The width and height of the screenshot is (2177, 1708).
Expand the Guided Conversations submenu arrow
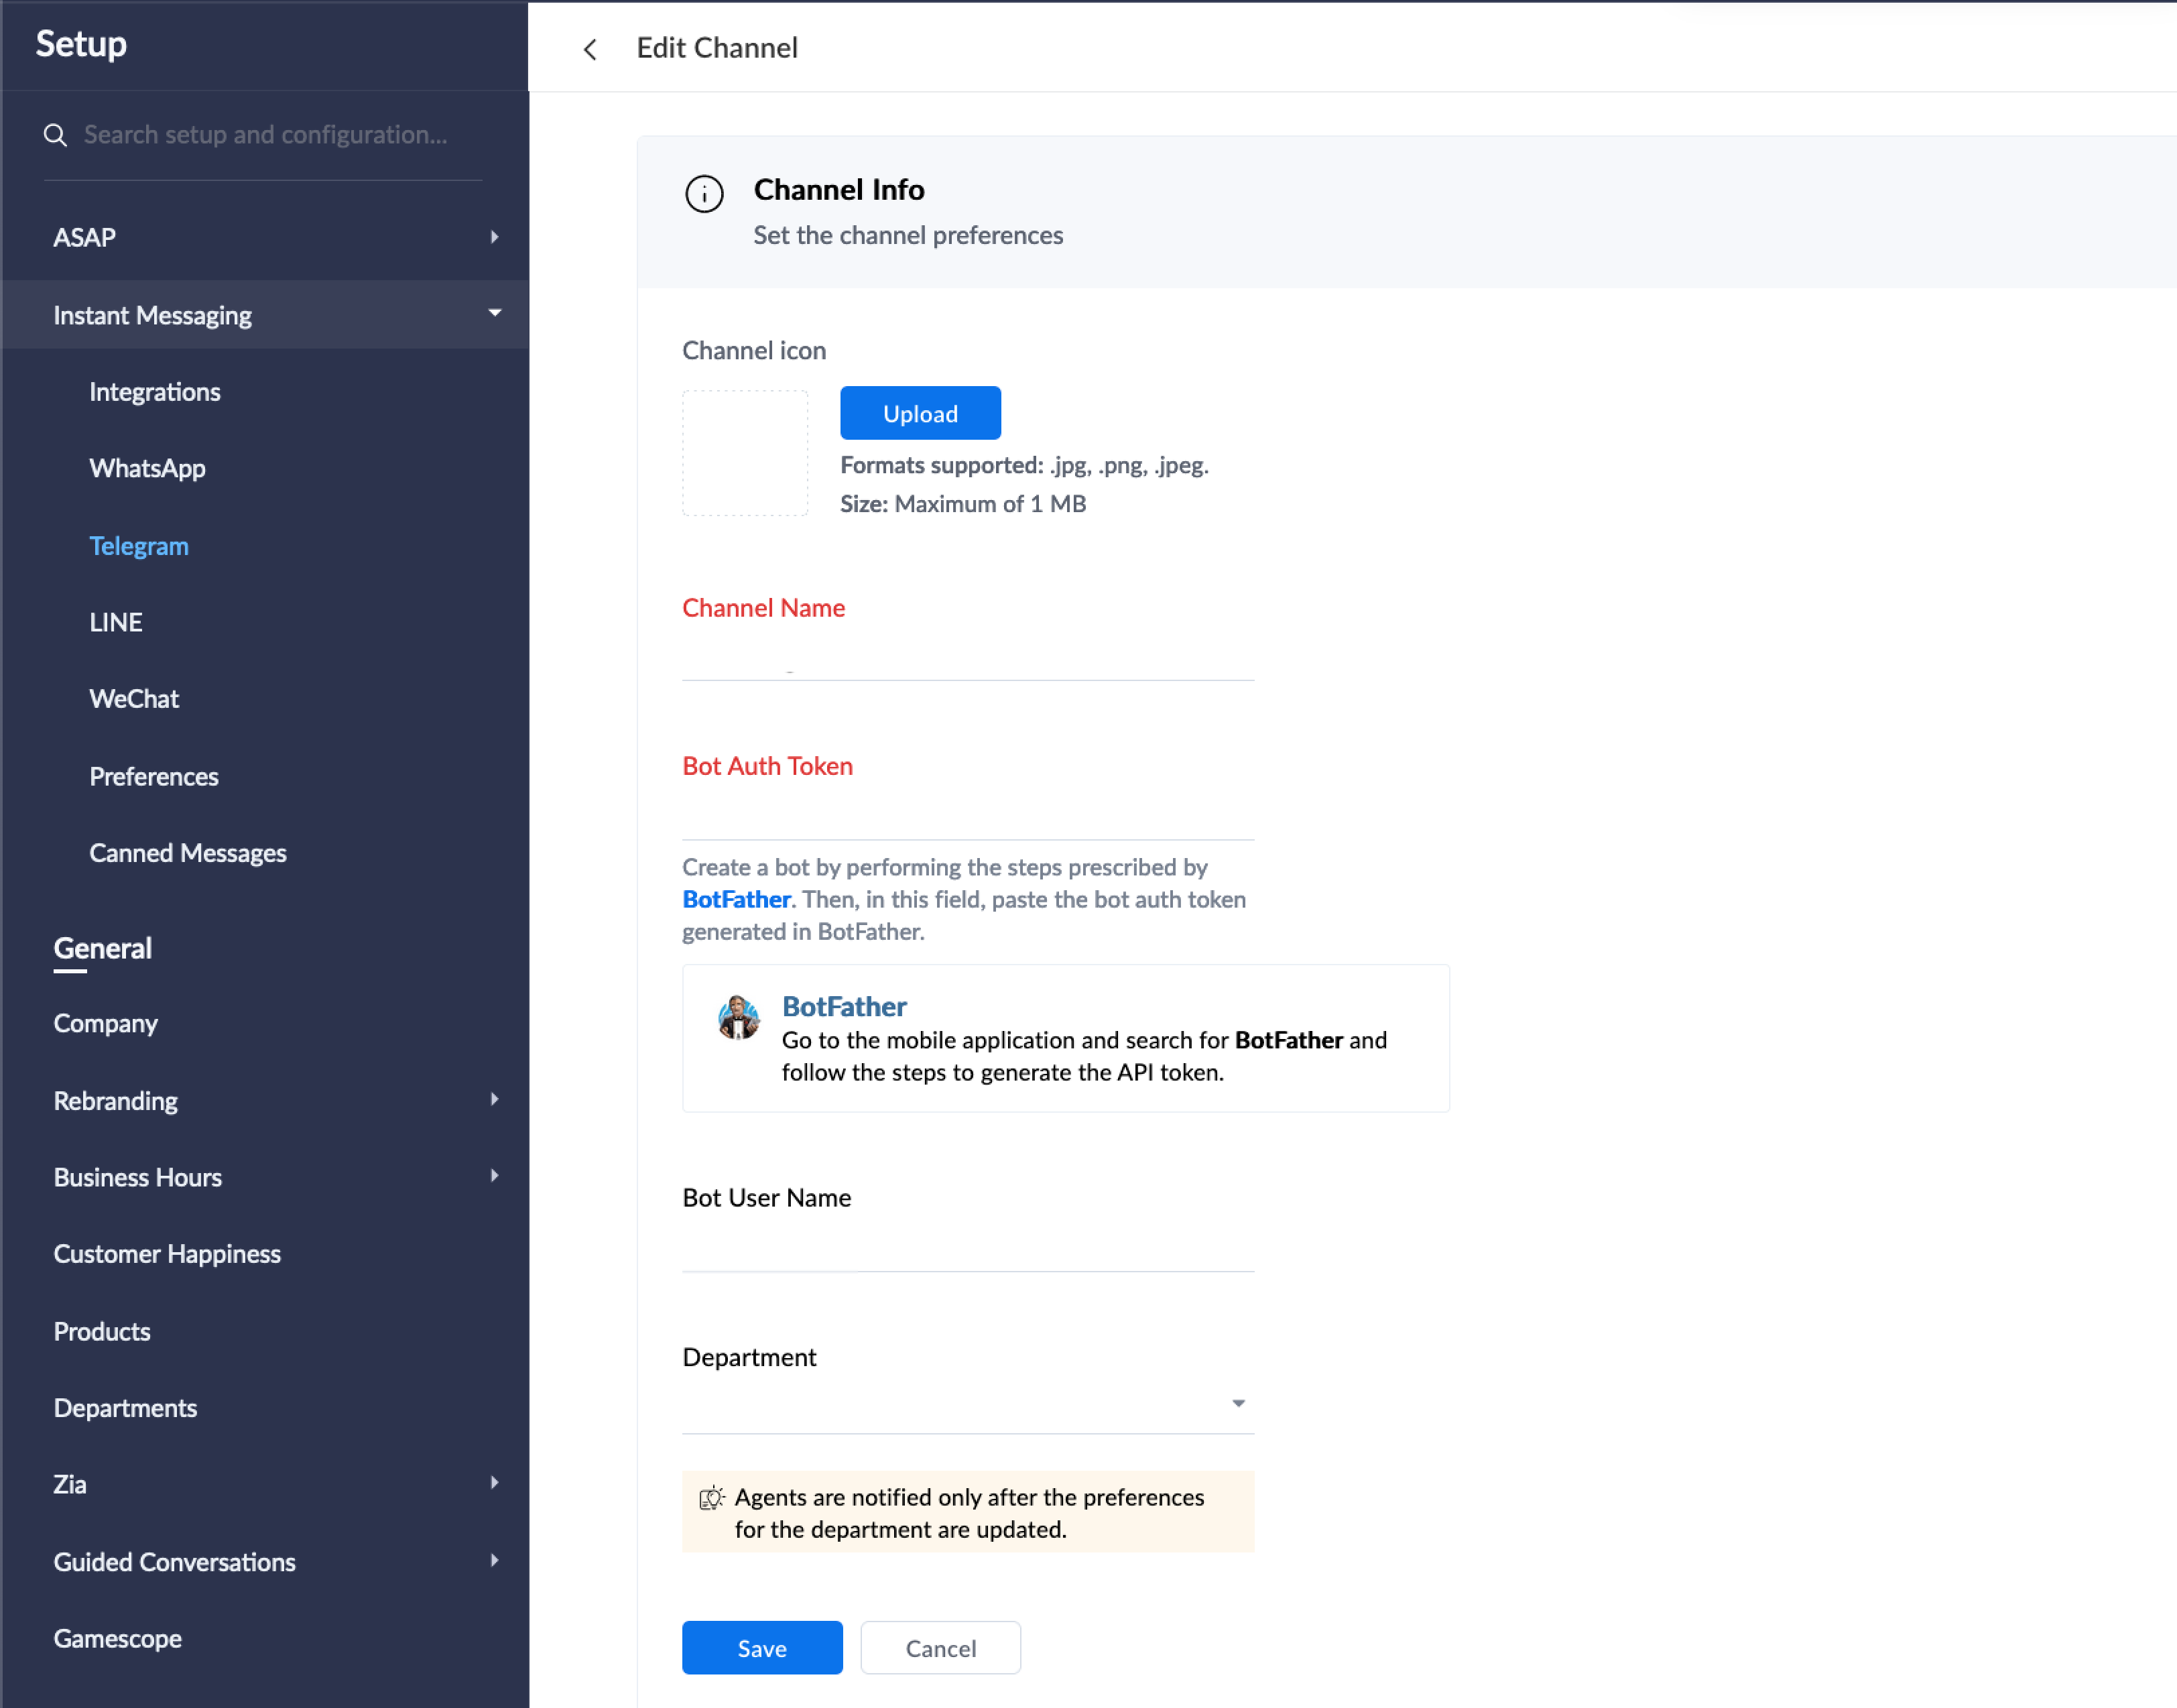494,1560
